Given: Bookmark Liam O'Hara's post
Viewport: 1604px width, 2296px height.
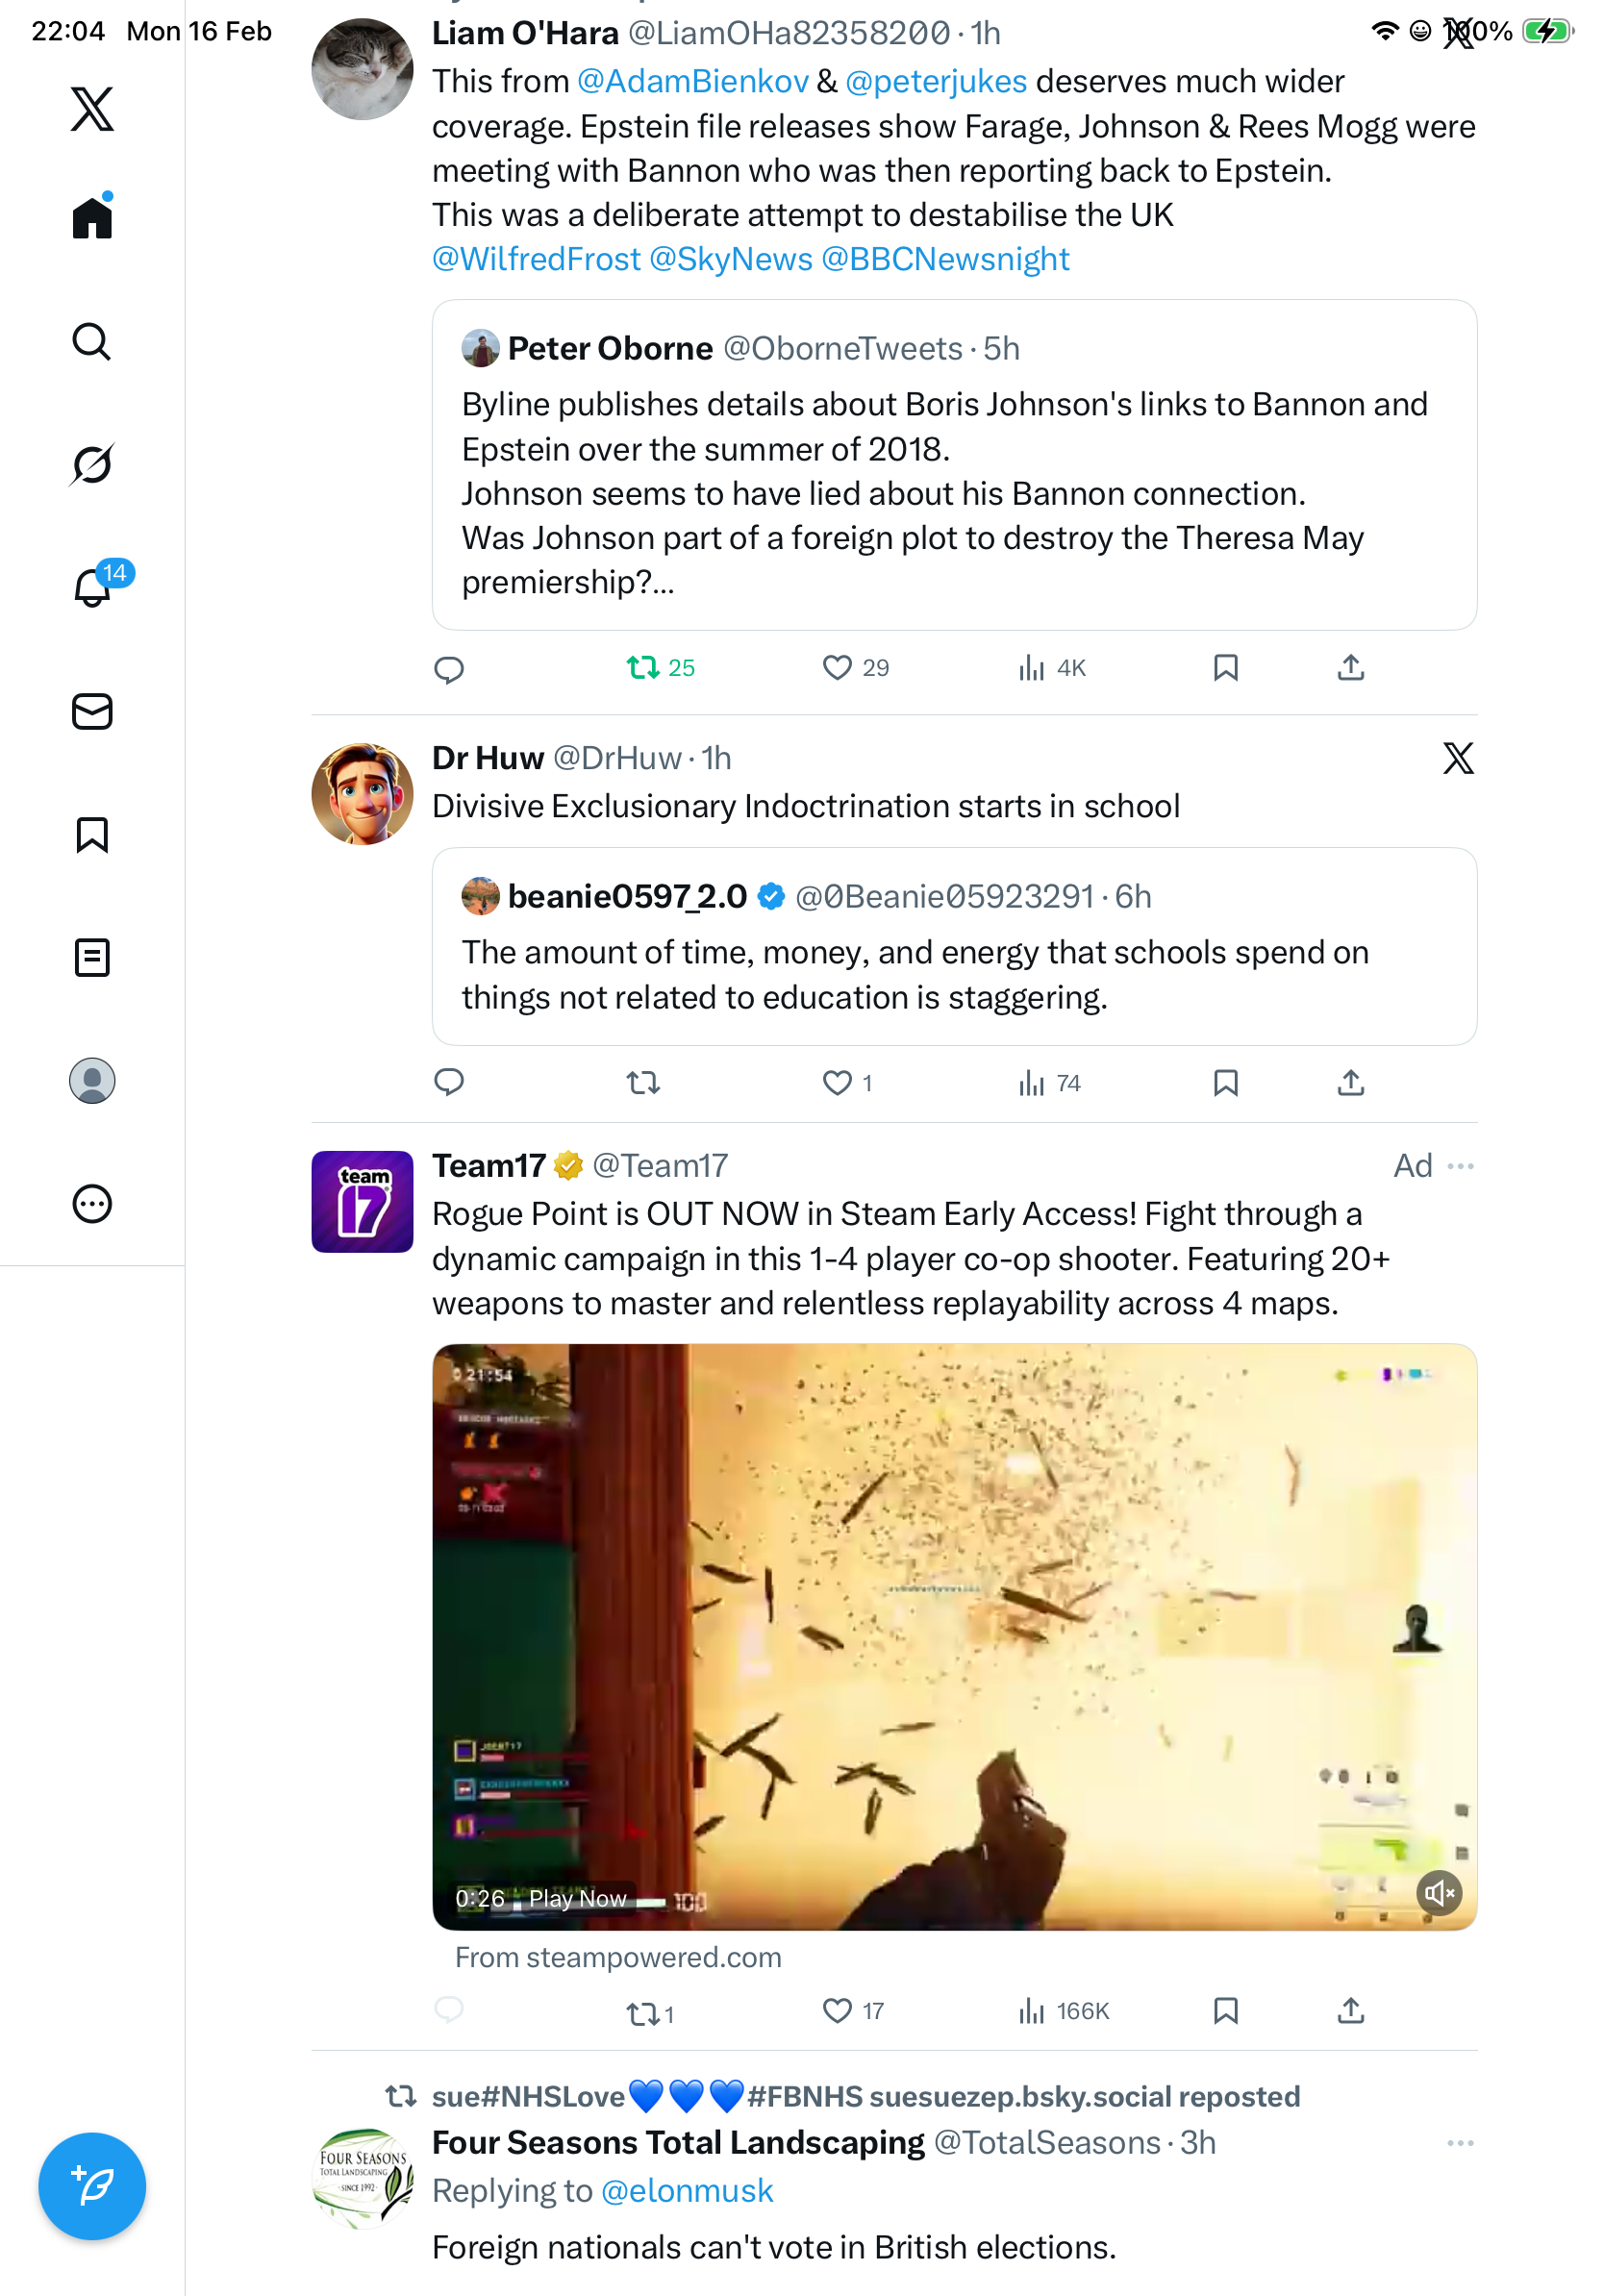Looking at the screenshot, I should pos(1225,667).
